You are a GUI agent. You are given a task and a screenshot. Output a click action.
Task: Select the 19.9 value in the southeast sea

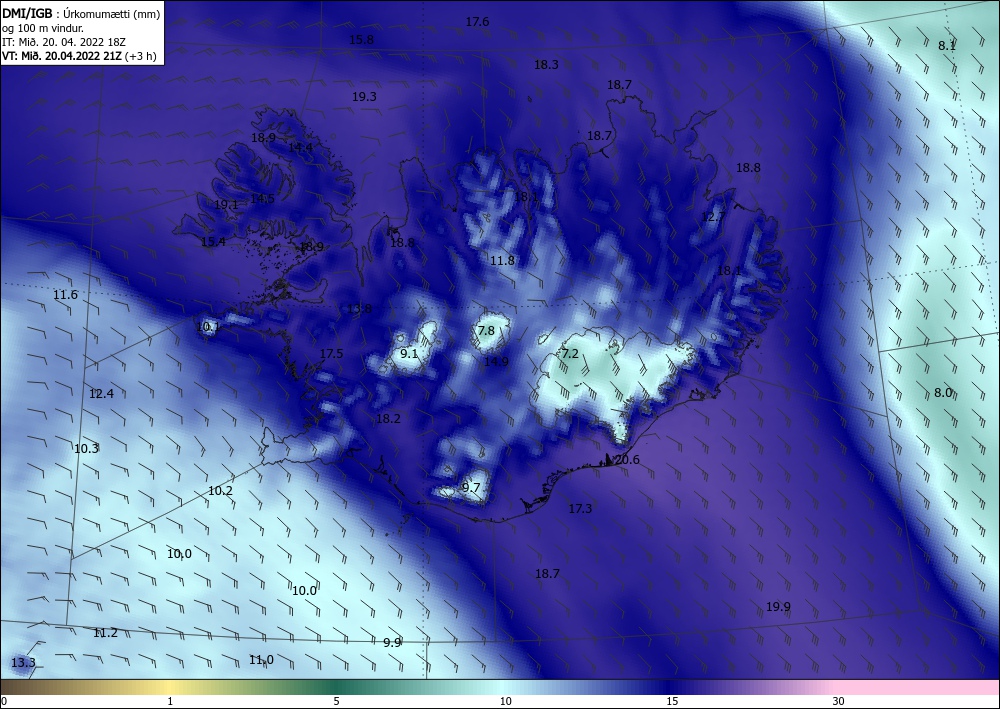[778, 606]
